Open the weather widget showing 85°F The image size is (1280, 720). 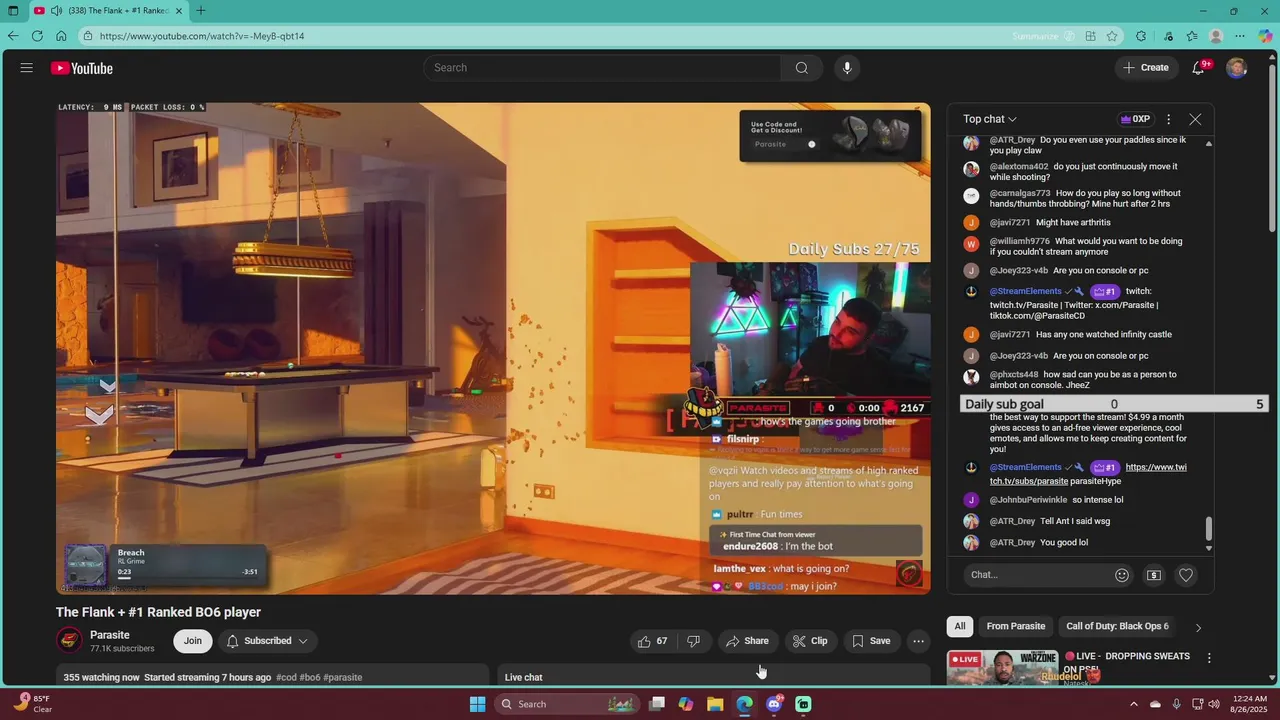tap(33, 704)
